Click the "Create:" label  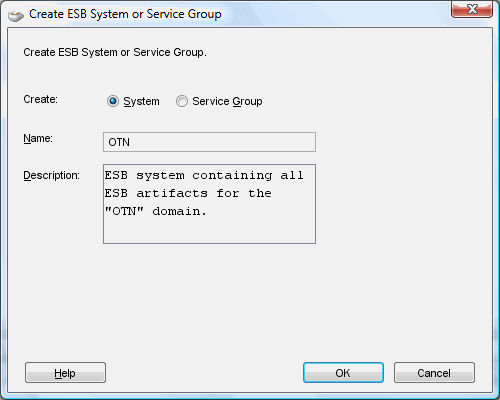[40, 99]
